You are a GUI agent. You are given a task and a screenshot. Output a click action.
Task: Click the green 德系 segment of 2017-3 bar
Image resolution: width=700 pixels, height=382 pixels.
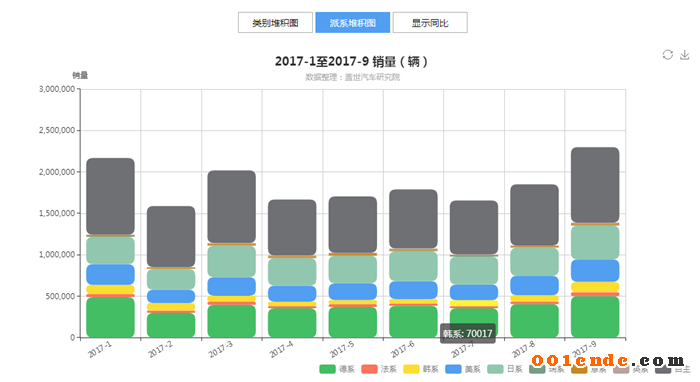(x=232, y=321)
